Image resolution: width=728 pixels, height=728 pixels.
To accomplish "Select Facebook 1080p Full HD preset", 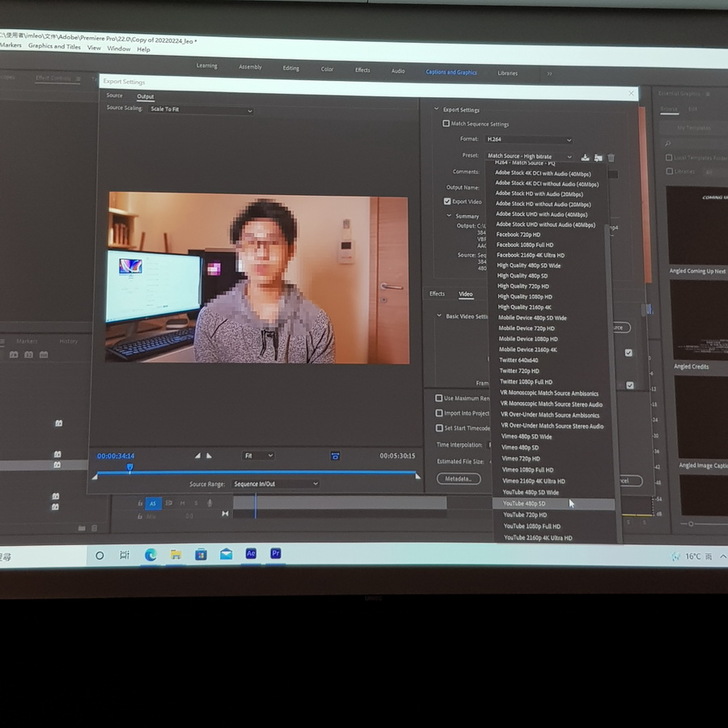I will coord(525,245).
